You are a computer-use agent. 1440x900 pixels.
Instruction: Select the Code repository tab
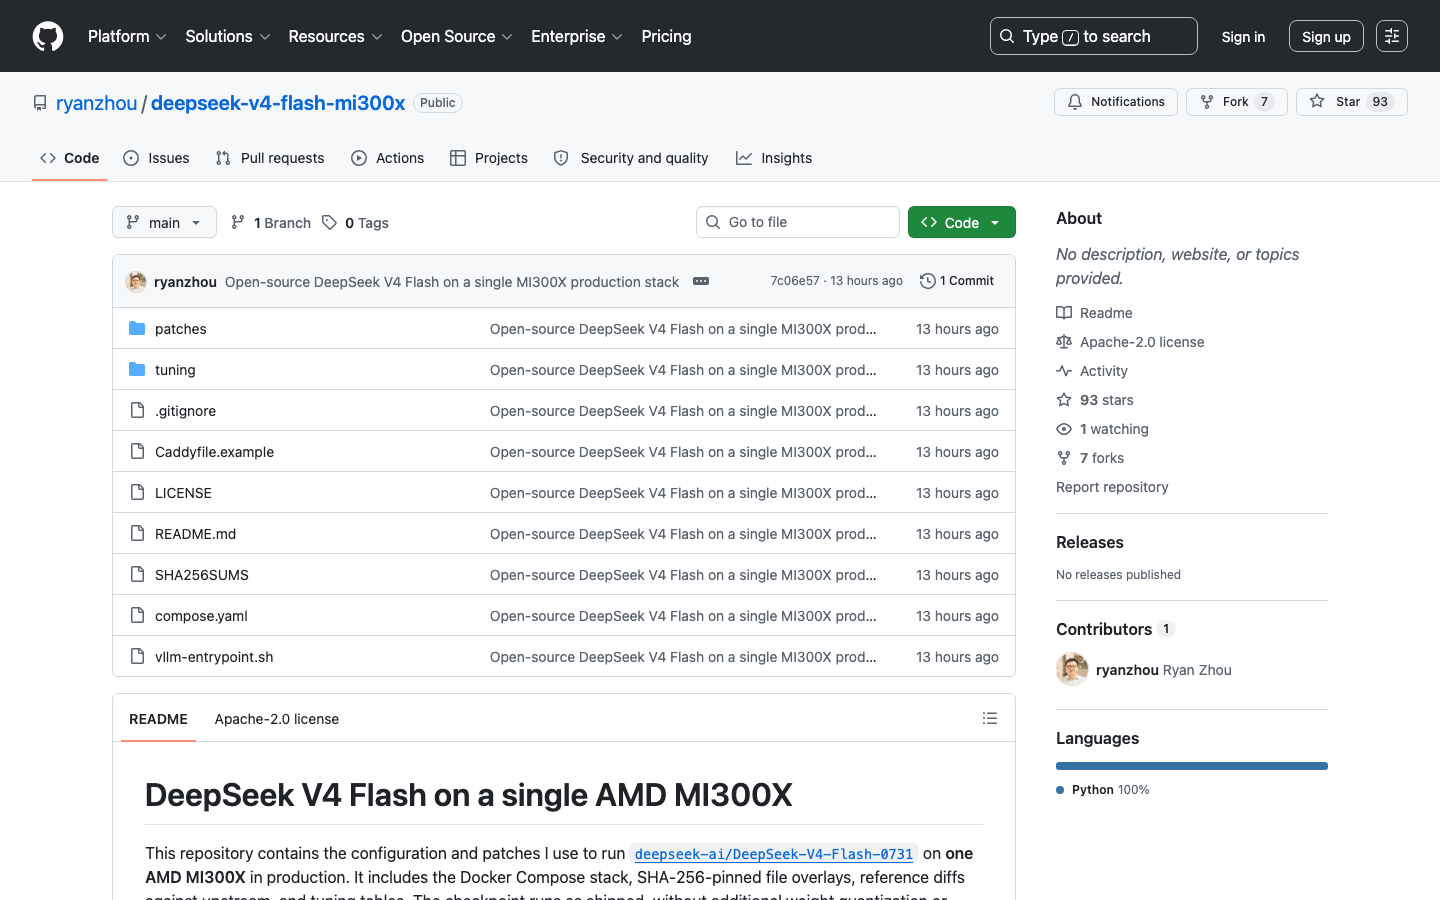click(70, 158)
